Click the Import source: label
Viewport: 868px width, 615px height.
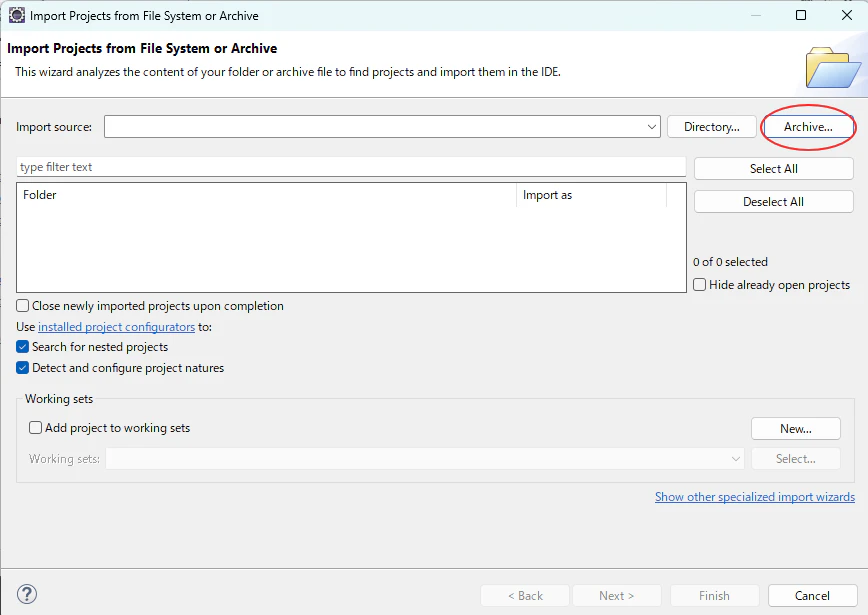click(54, 127)
